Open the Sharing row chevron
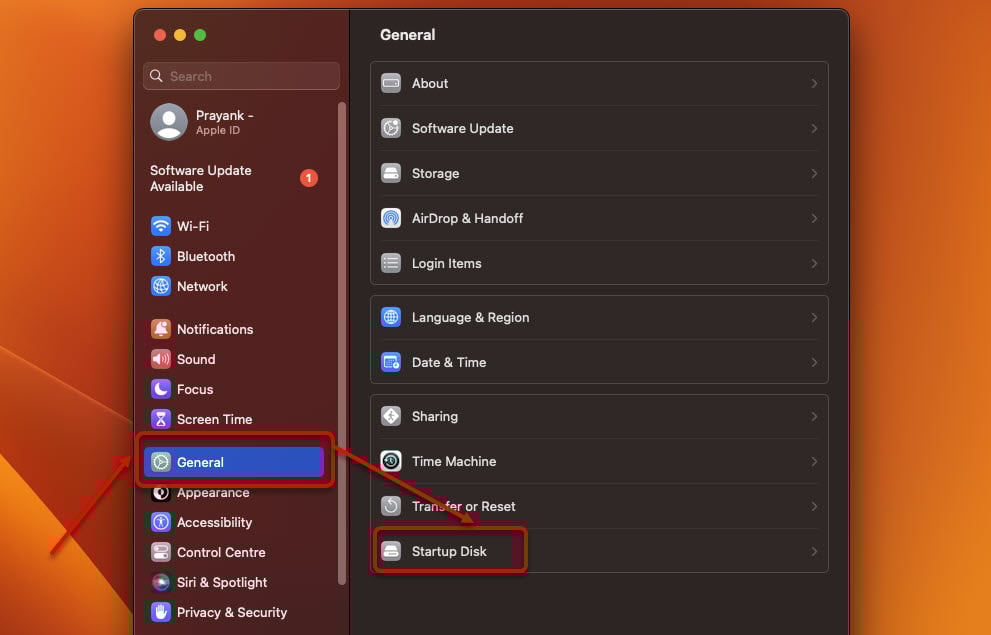This screenshot has width=991, height=635. pyautogui.click(x=814, y=416)
